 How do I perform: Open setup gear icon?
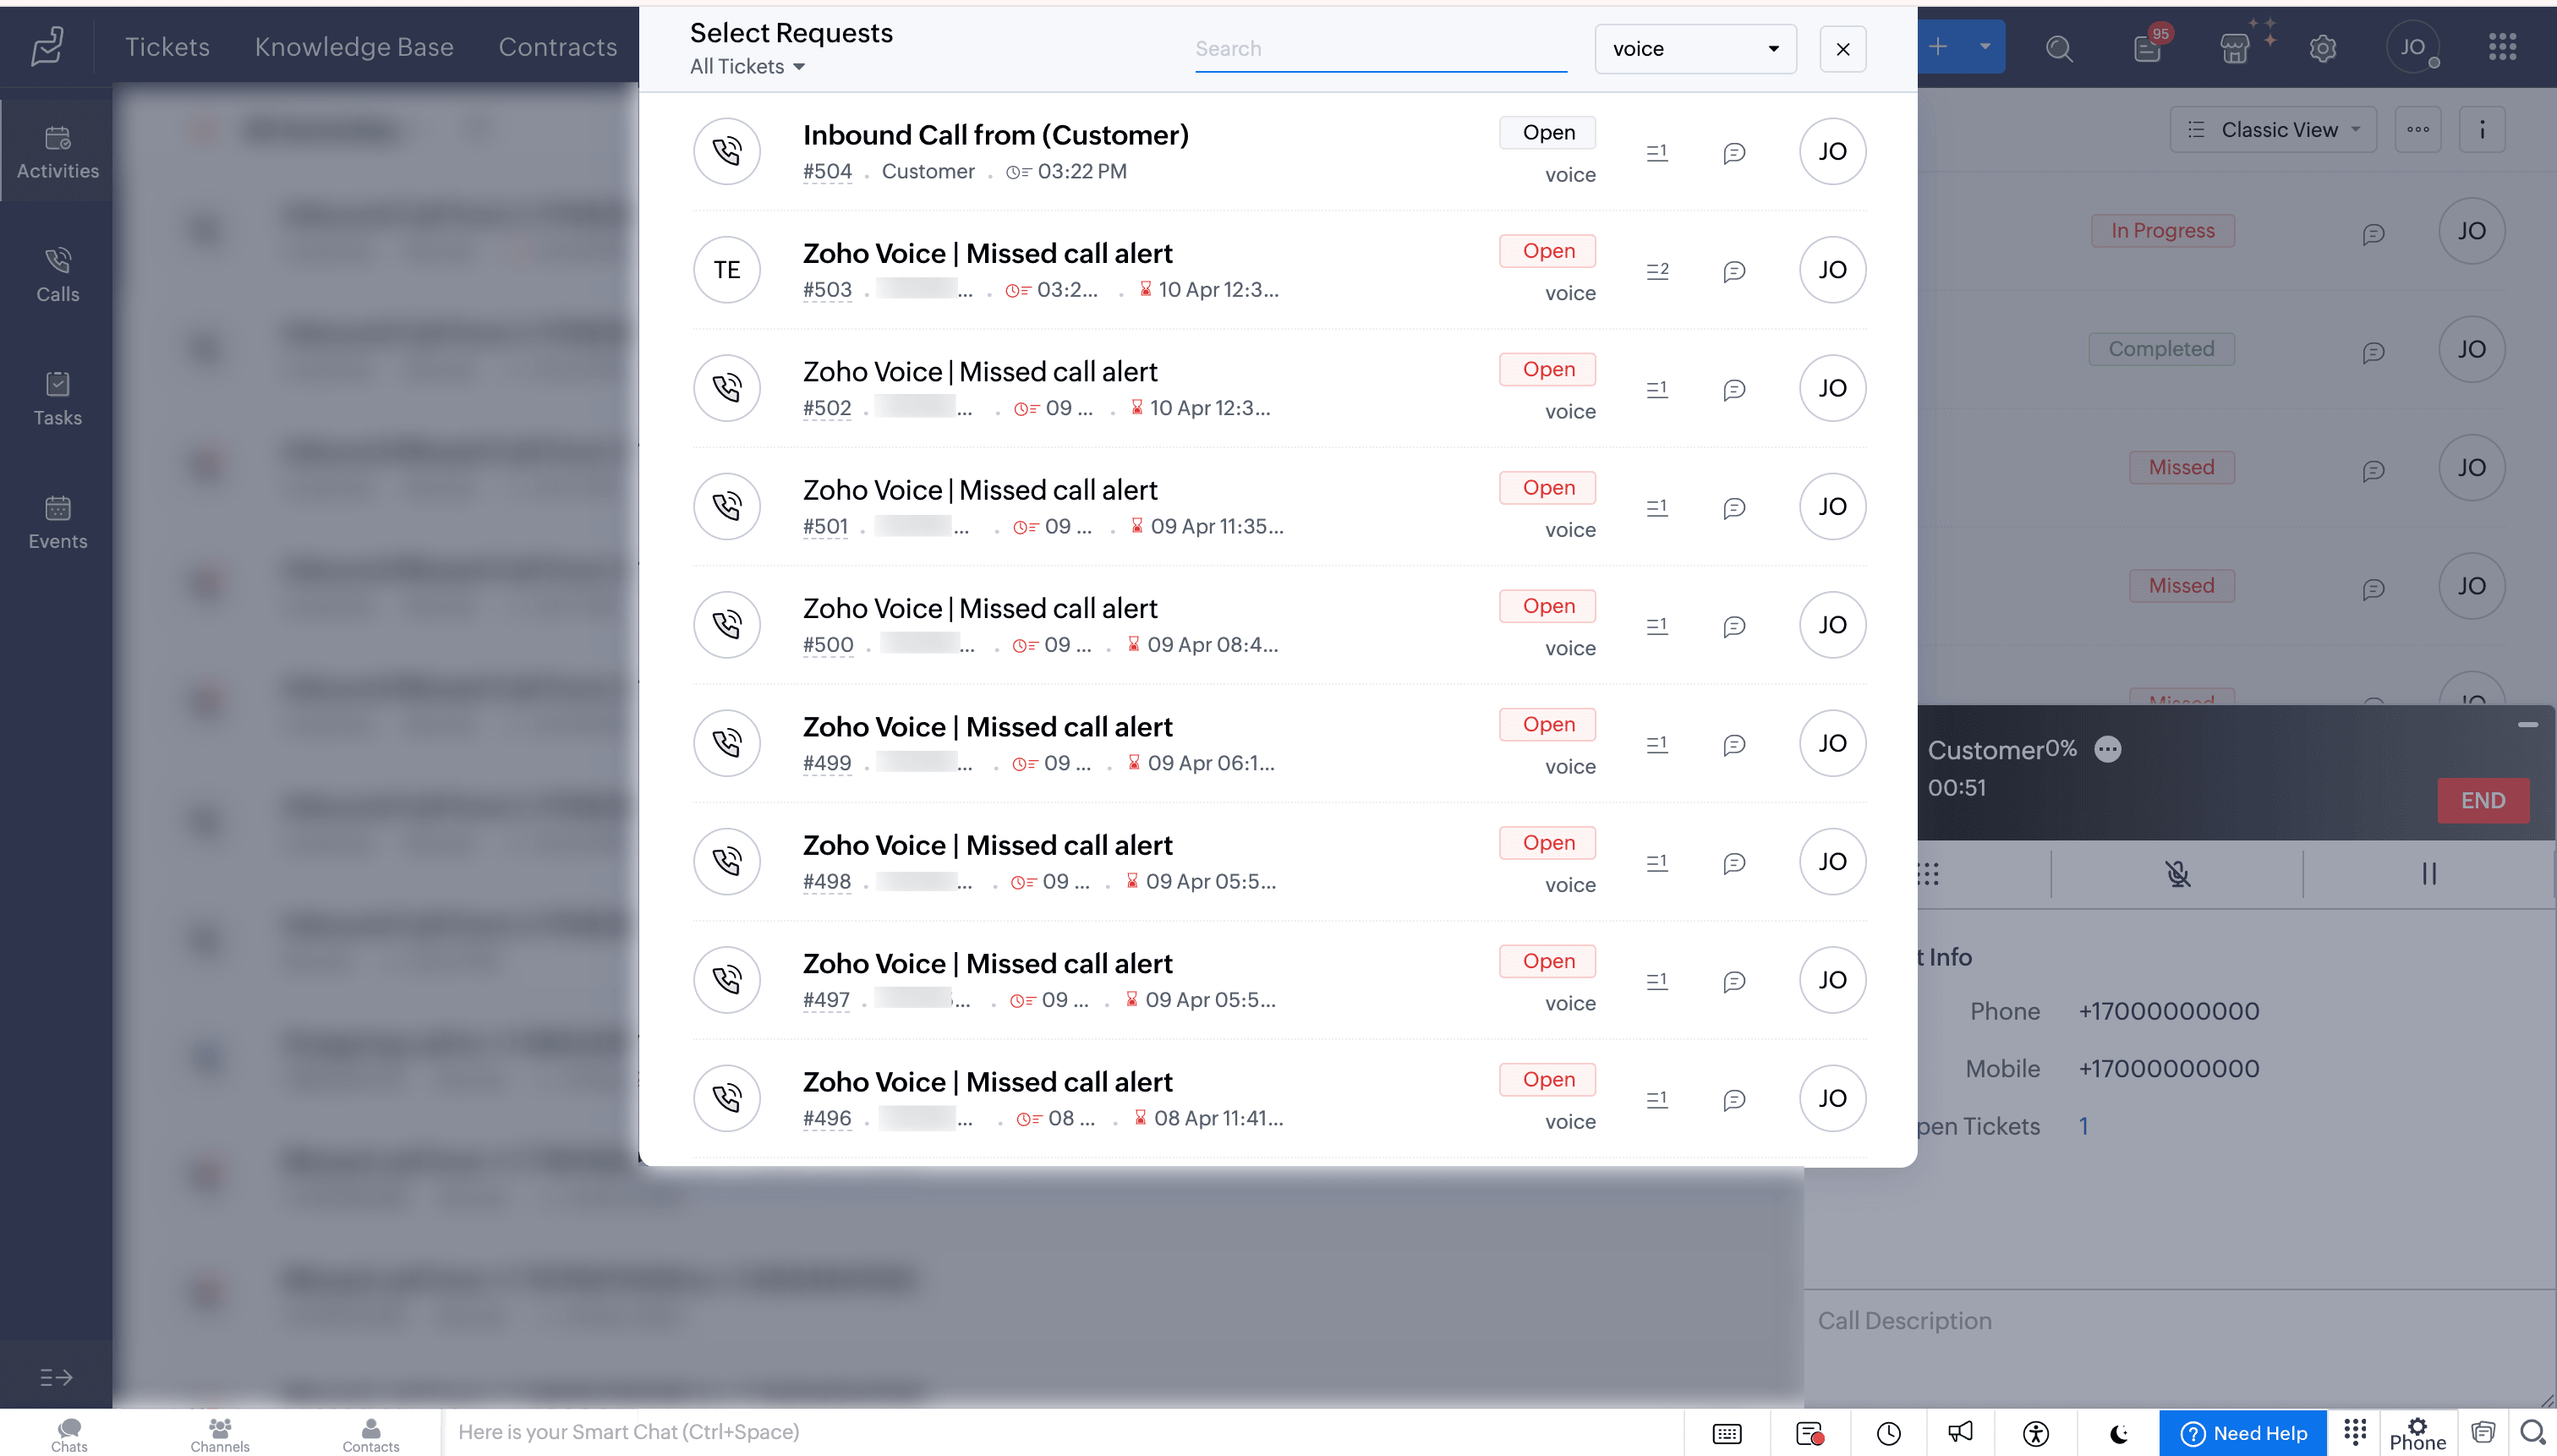tap(2322, 47)
